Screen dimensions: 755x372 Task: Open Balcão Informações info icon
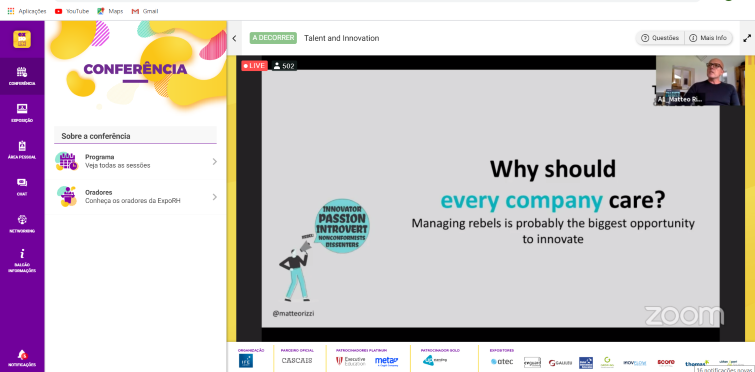22,261
